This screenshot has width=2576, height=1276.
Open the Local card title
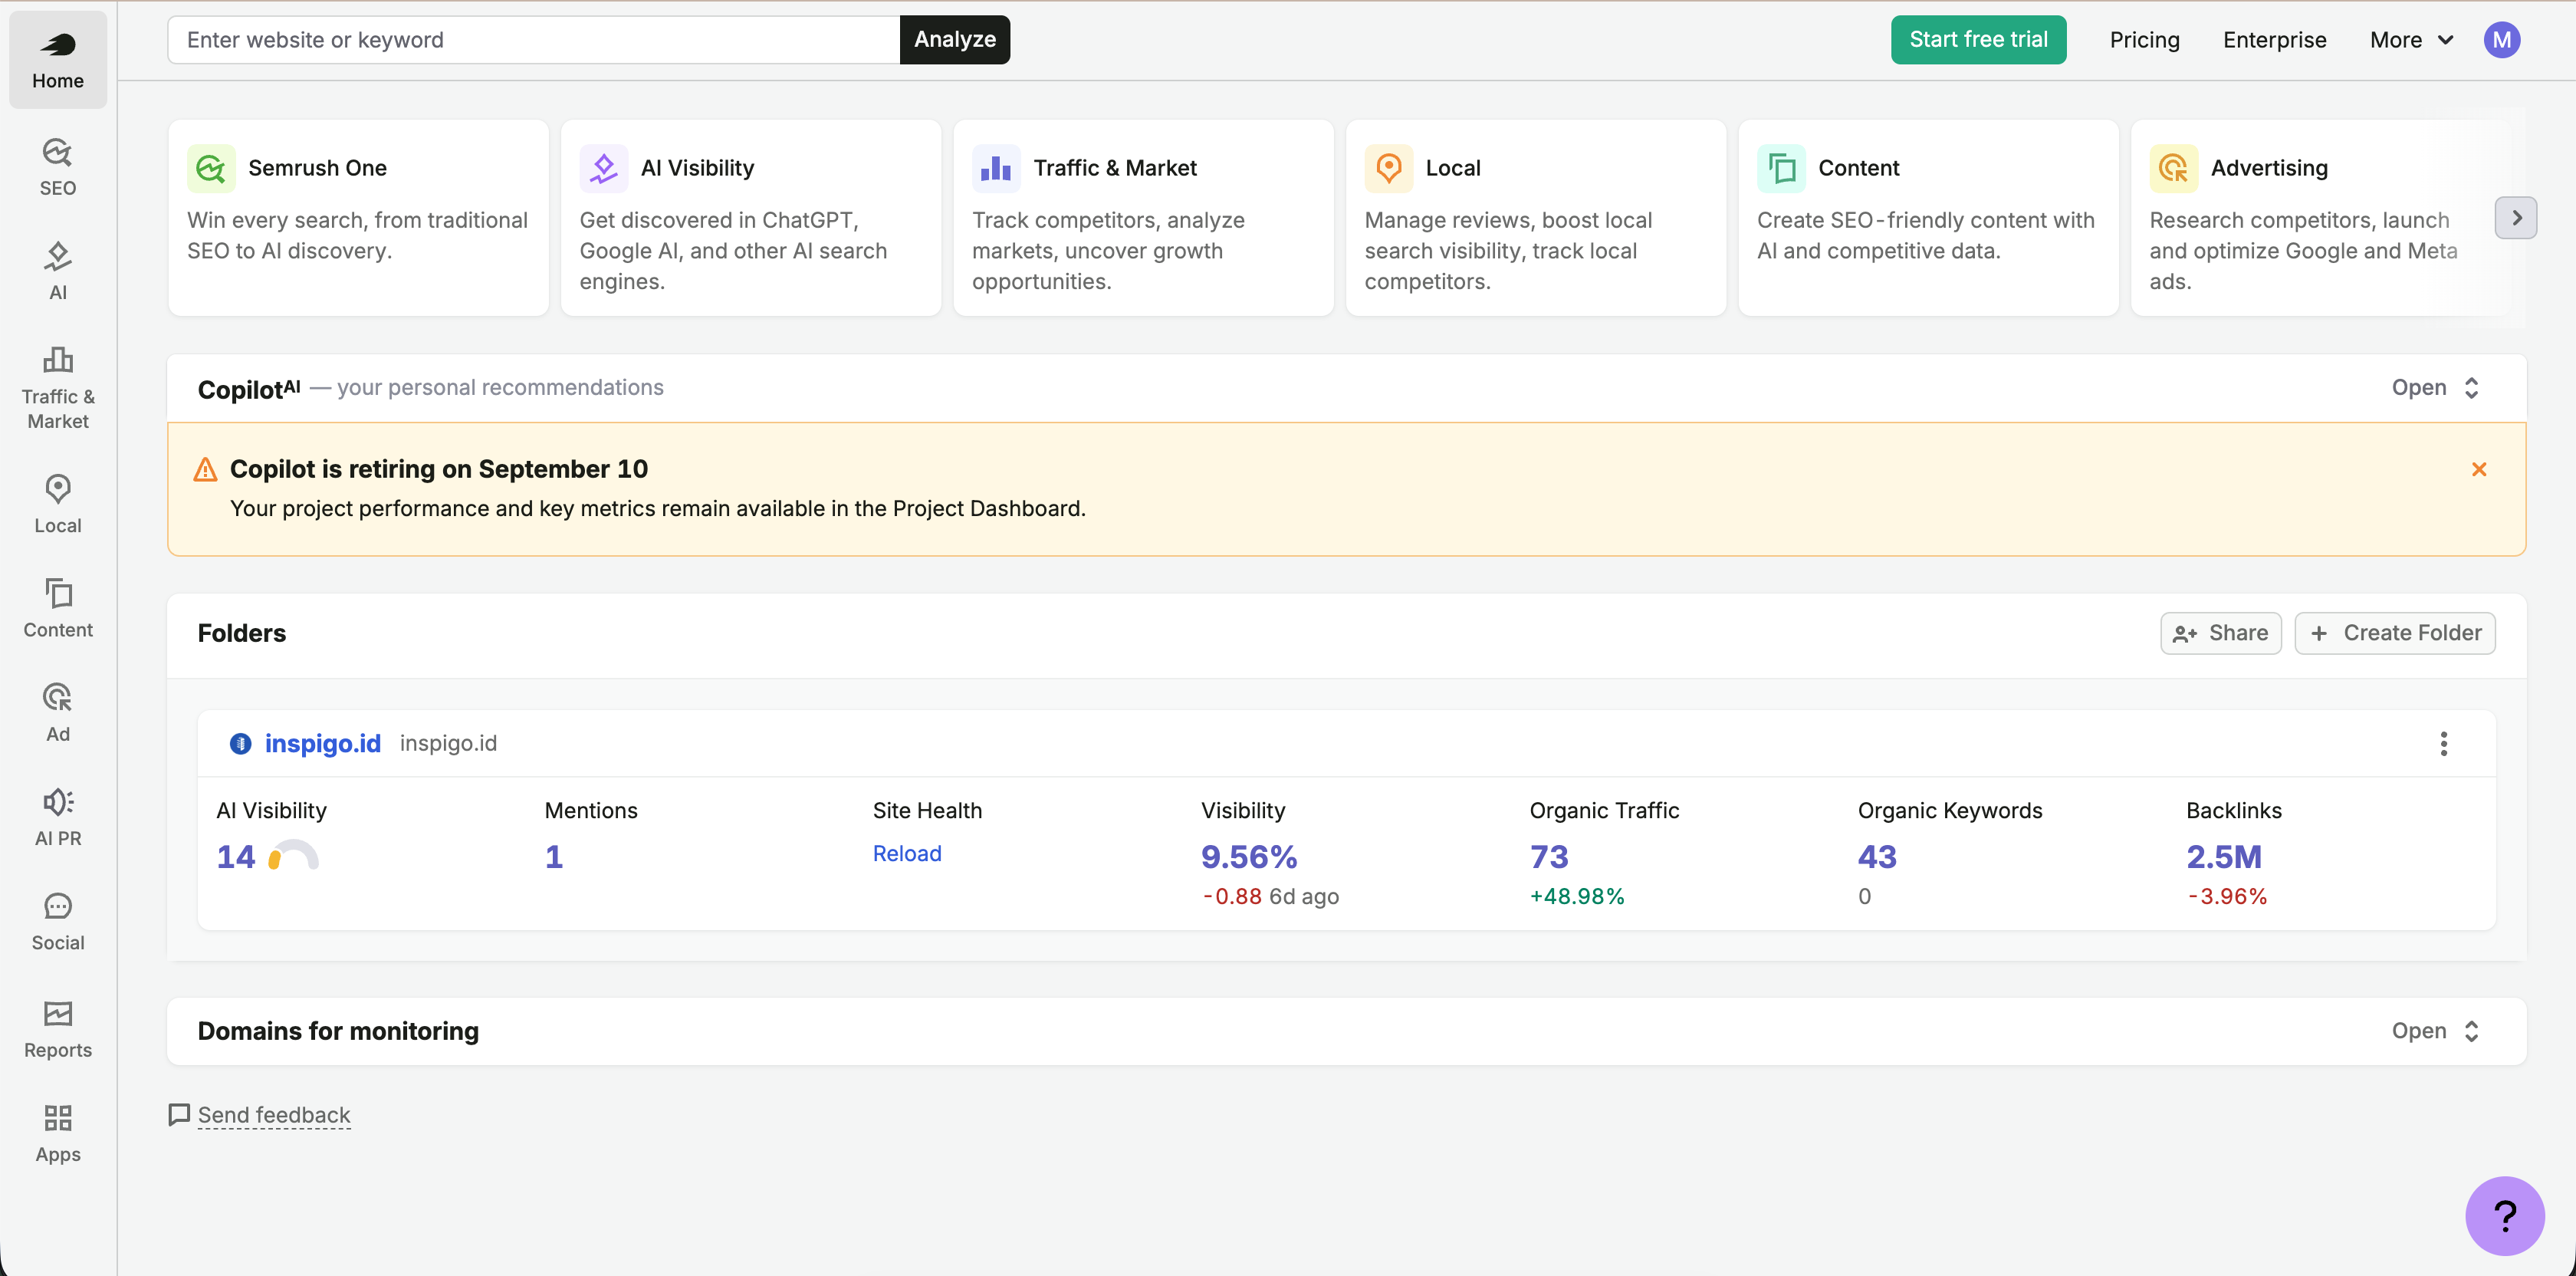tap(1453, 168)
